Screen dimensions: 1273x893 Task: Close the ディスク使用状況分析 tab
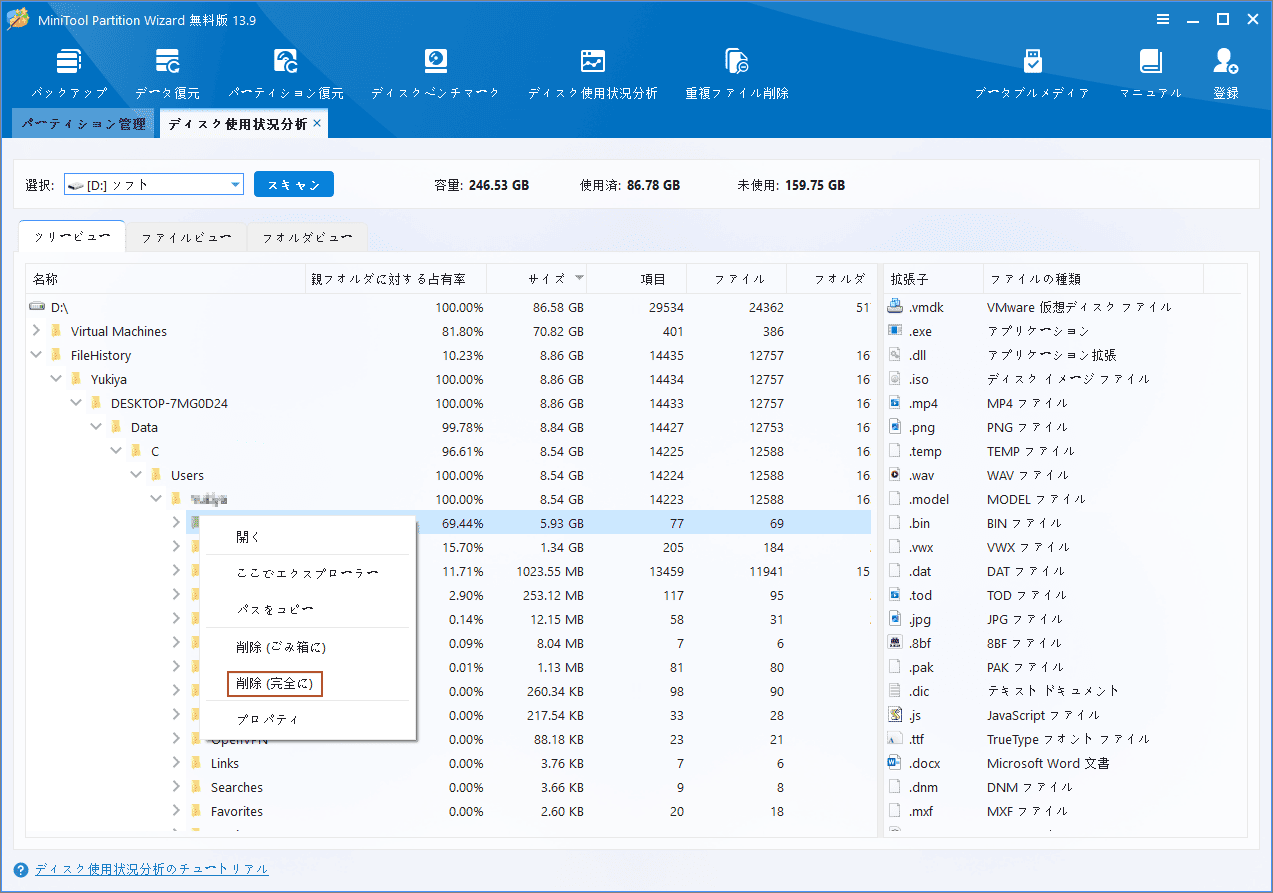click(317, 123)
